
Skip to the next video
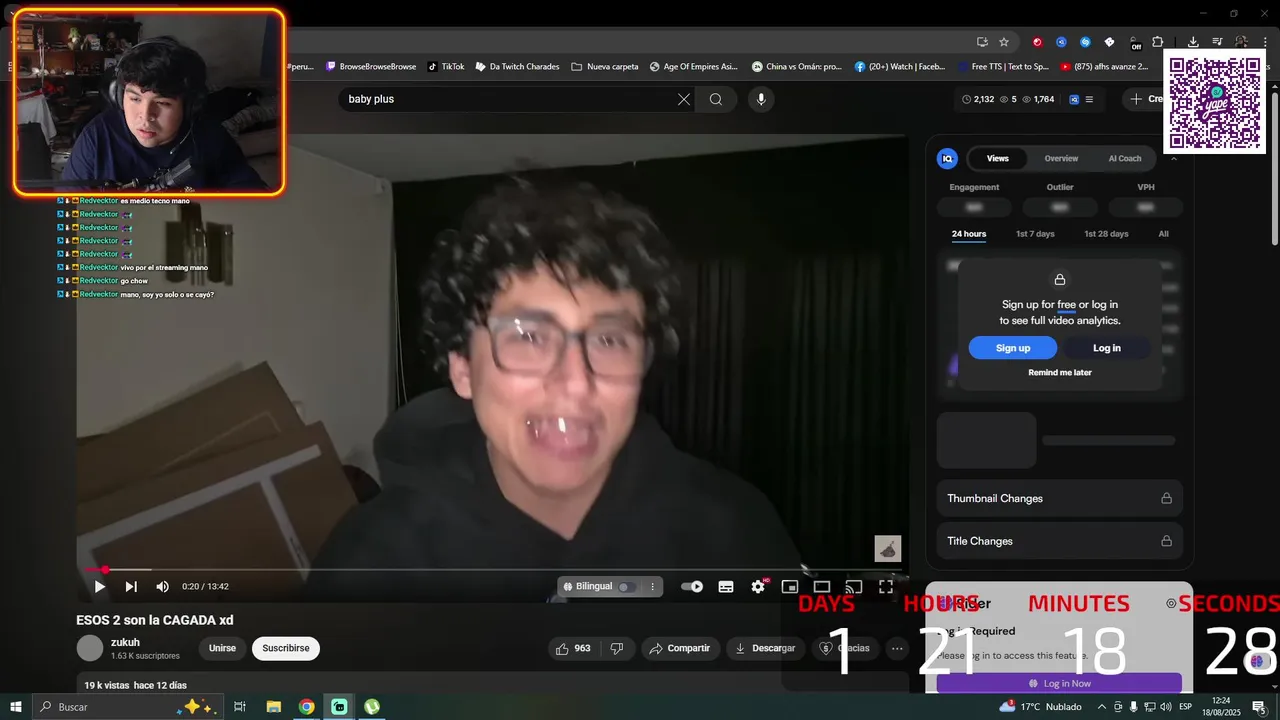click(x=131, y=587)
